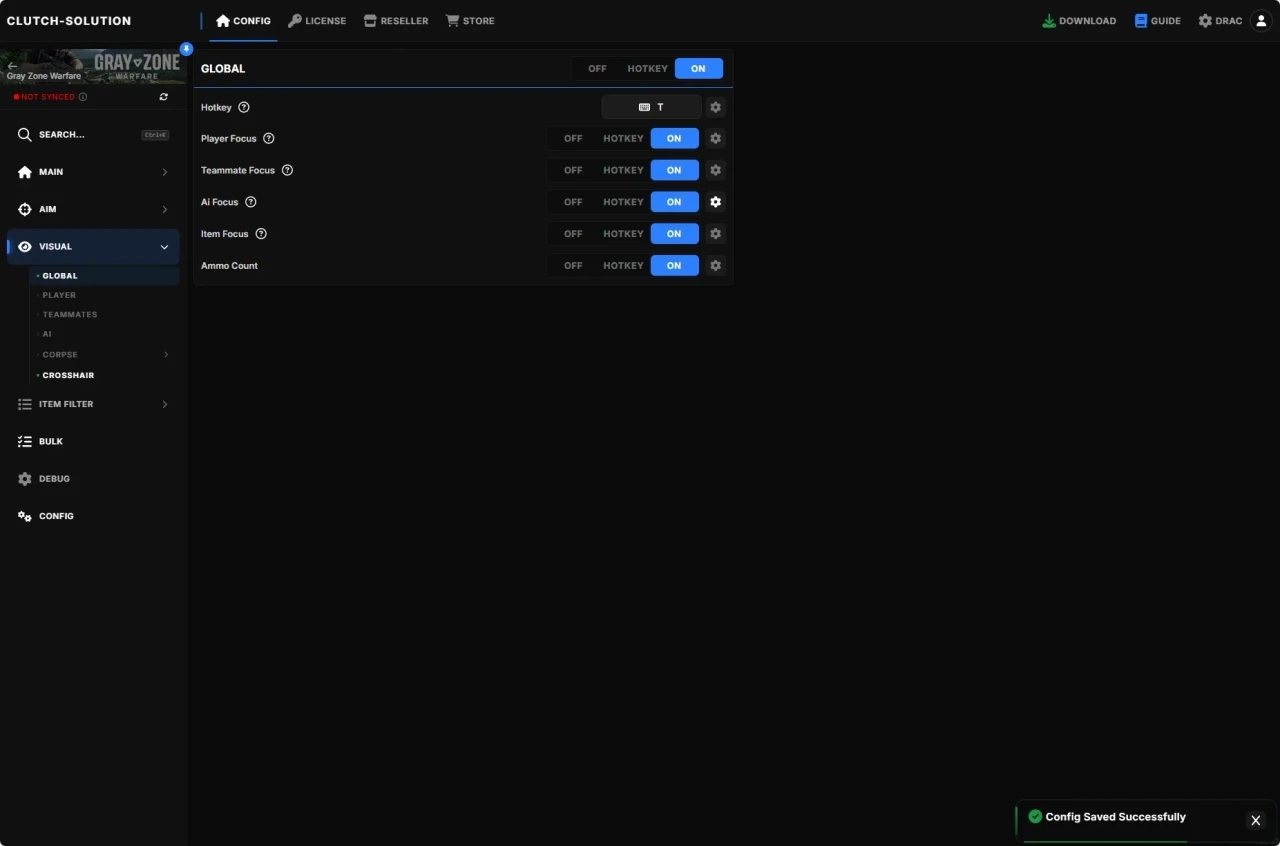Image resolution: width=1280 pixels, height=846 pixels.
Task: Click the Hotkey T key binding field
Action: click(651, 107)
